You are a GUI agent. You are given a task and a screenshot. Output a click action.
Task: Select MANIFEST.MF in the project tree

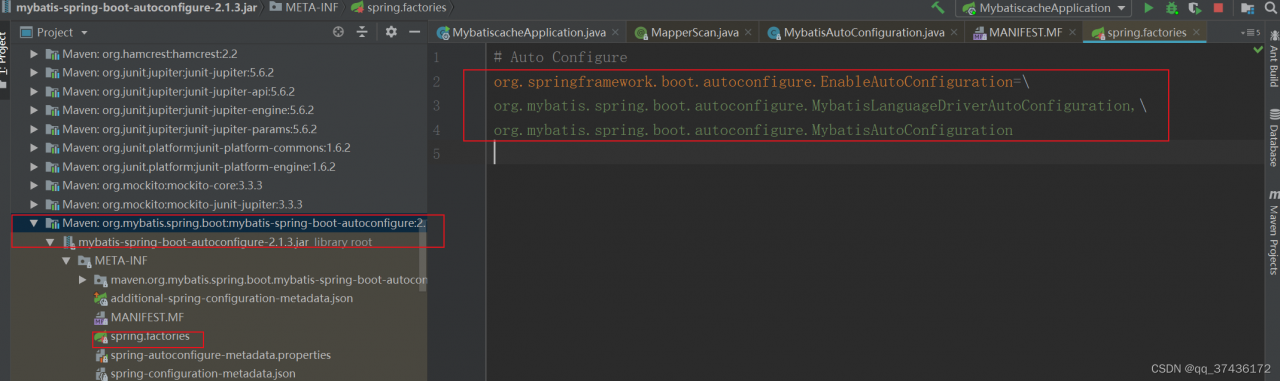tap(147, 317)
